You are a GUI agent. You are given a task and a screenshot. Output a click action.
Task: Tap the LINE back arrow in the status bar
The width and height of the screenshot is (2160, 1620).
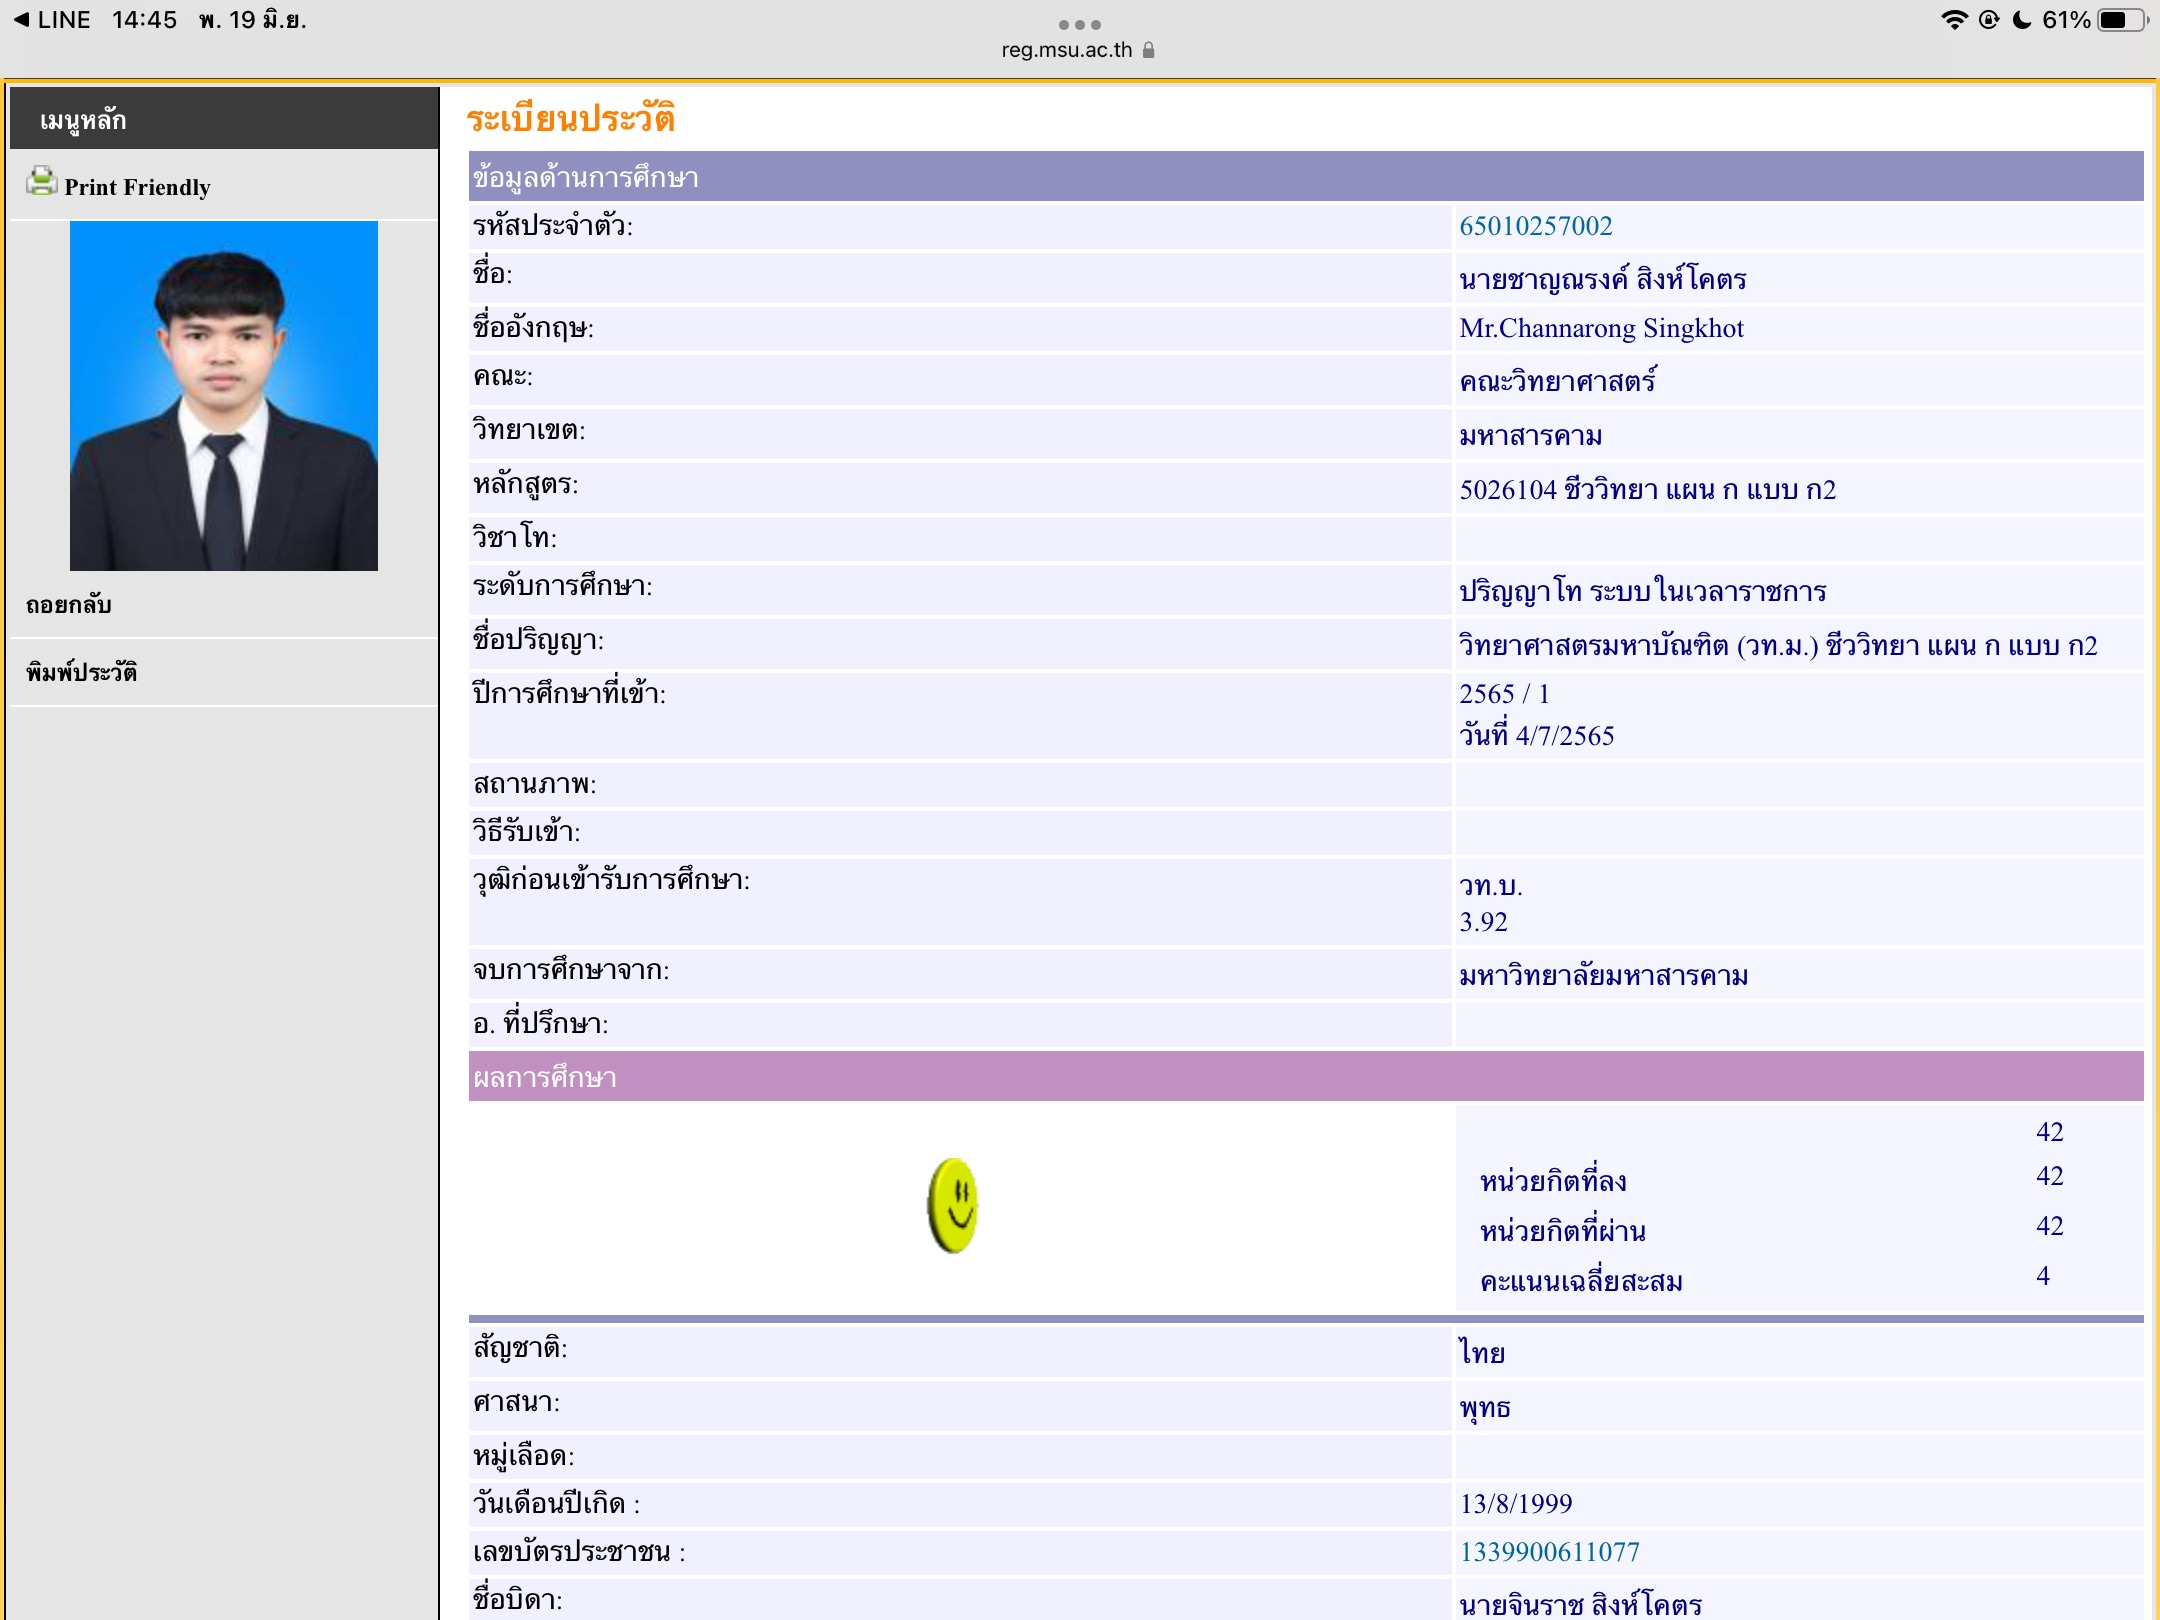51,20
